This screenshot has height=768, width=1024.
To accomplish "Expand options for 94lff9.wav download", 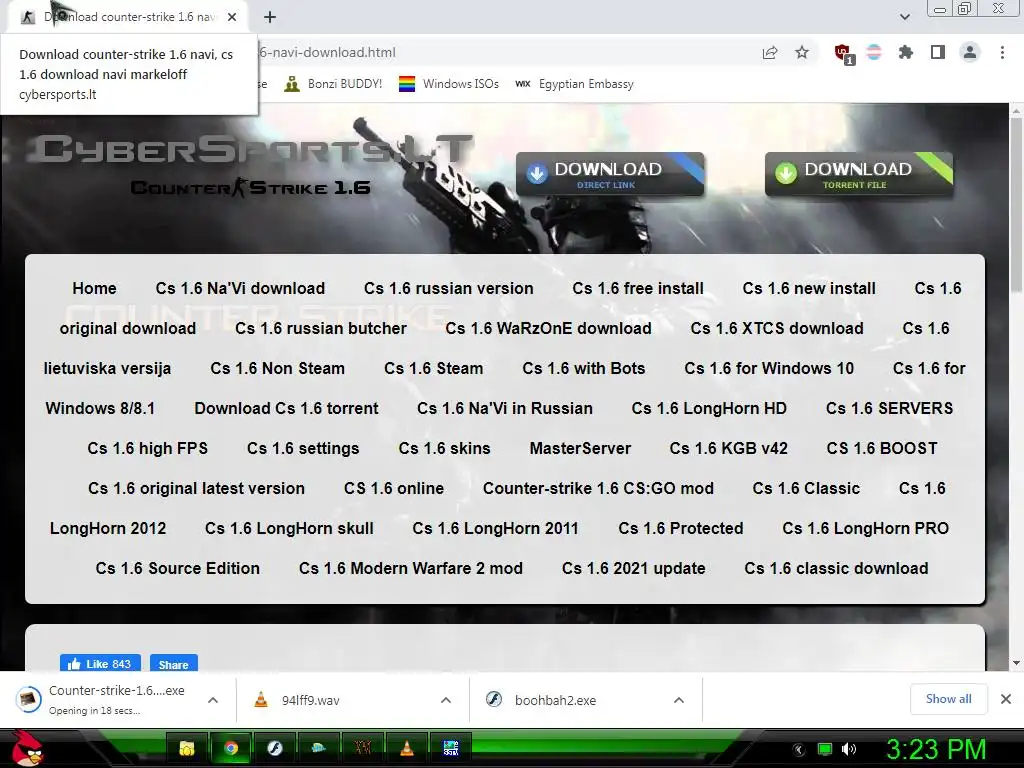I will [x=446, y=700].
